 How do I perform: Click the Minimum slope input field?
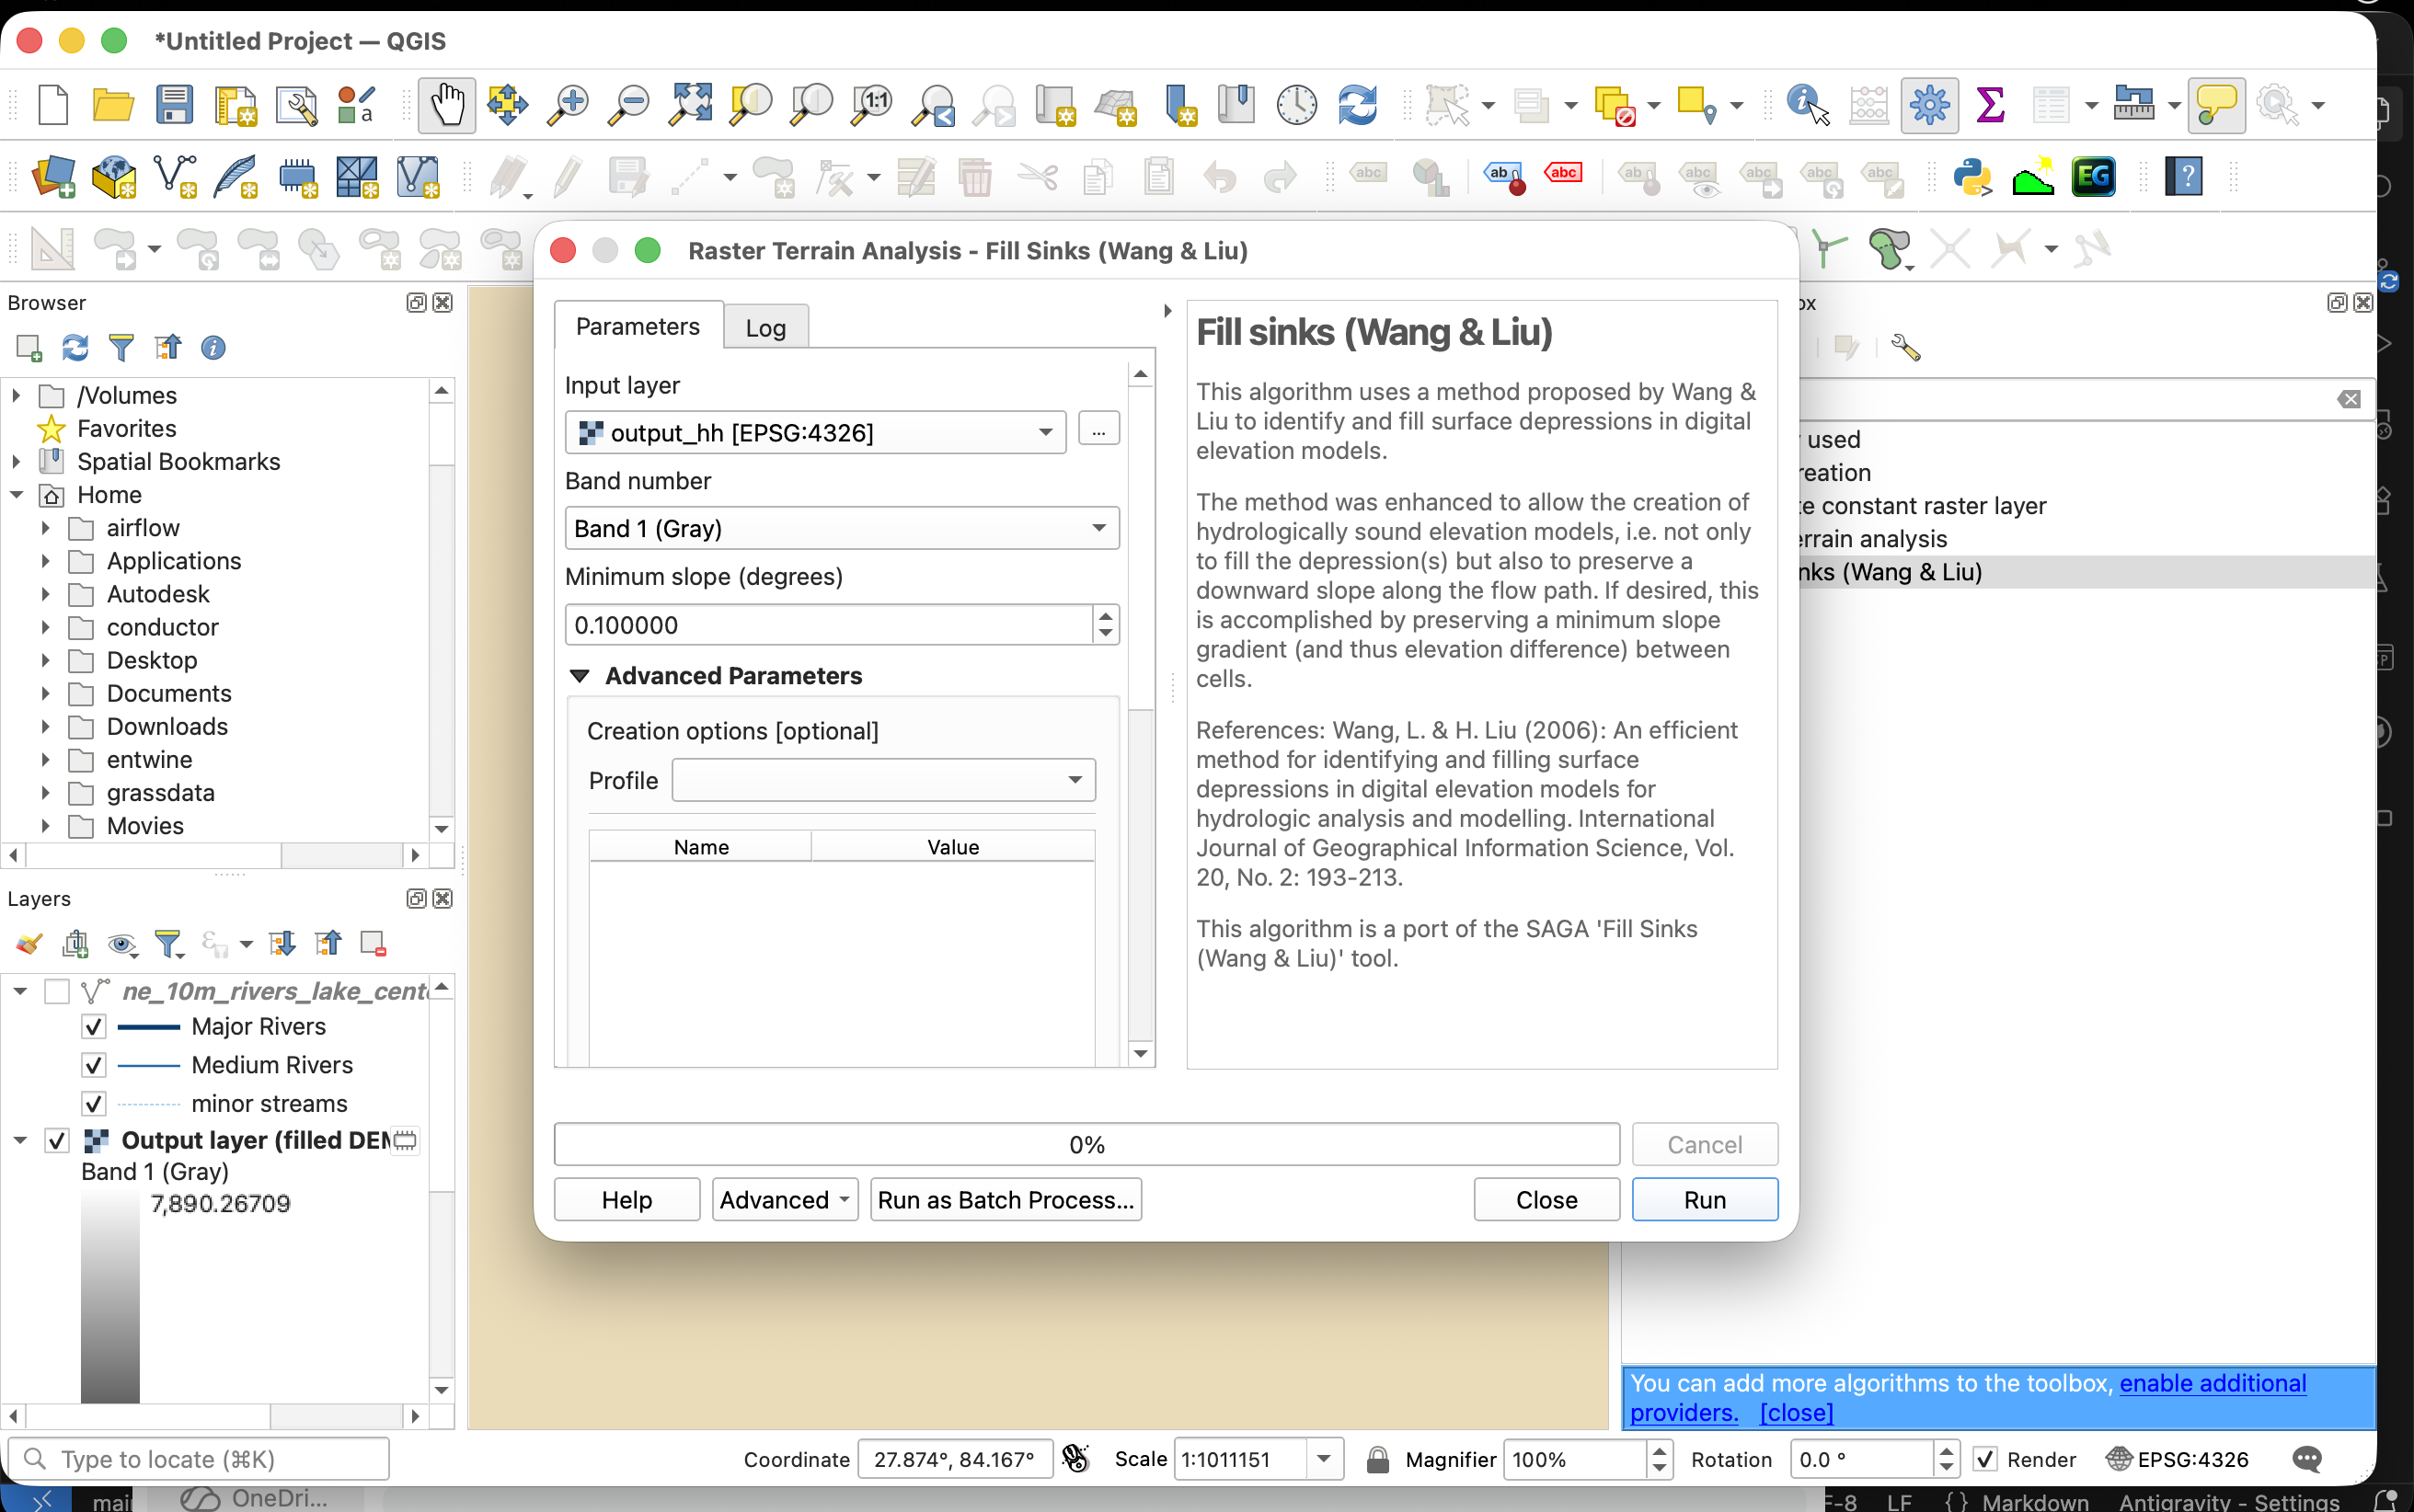(829, 624)
